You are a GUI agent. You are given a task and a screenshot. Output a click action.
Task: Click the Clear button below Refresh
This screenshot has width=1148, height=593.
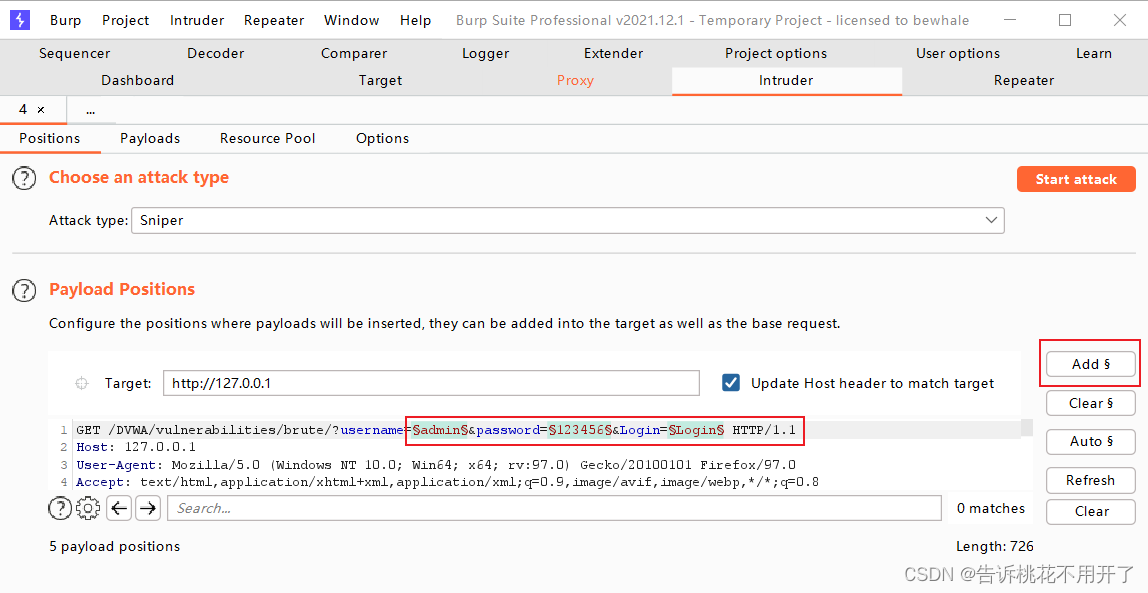[x=1091, y=512]
